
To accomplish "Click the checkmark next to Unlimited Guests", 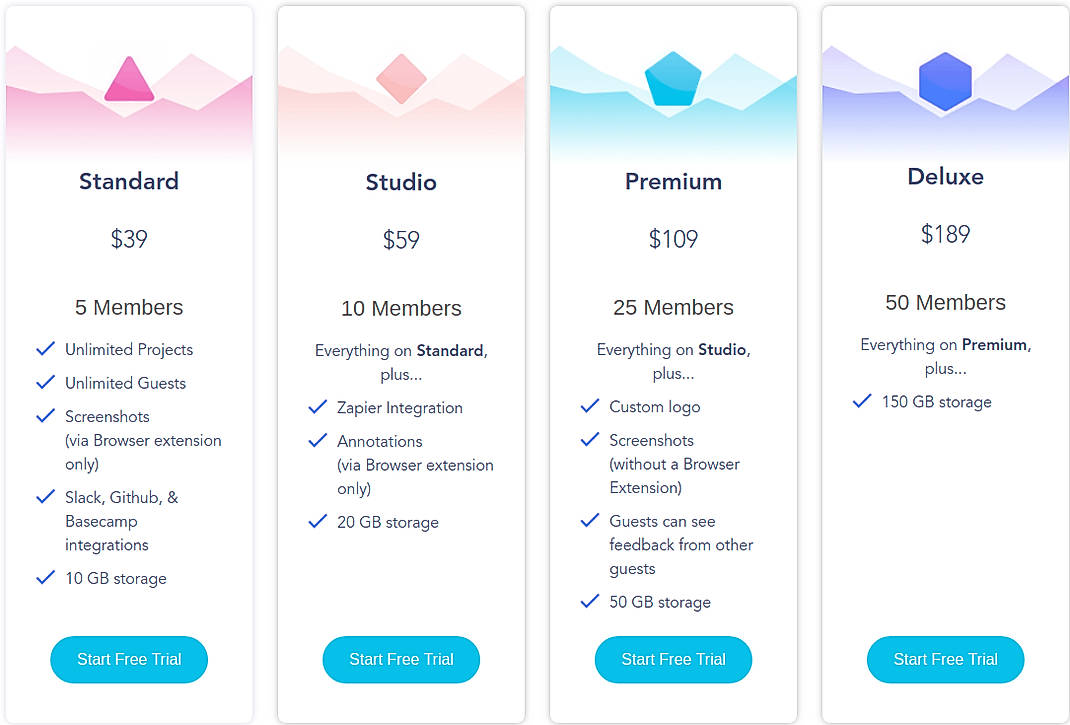I will 45,383.
